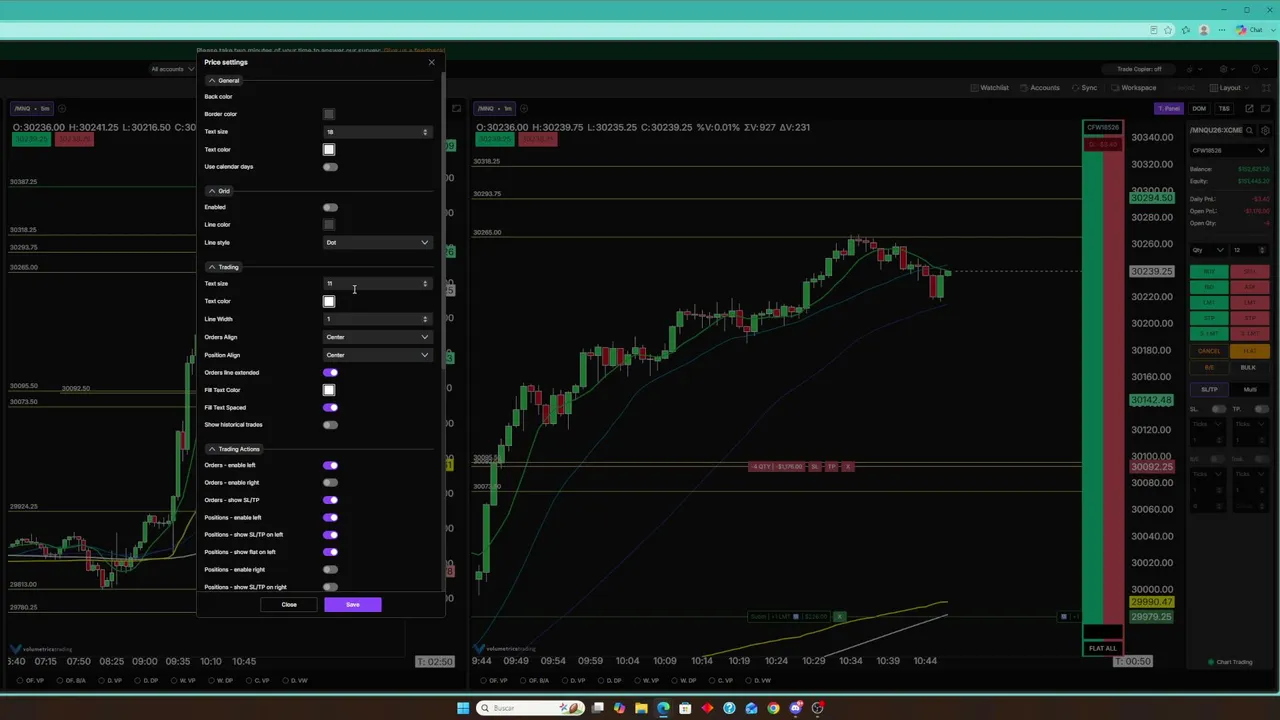Open the settings gear in top bar
1280x720 pixels.
[x=1224, y=69]
